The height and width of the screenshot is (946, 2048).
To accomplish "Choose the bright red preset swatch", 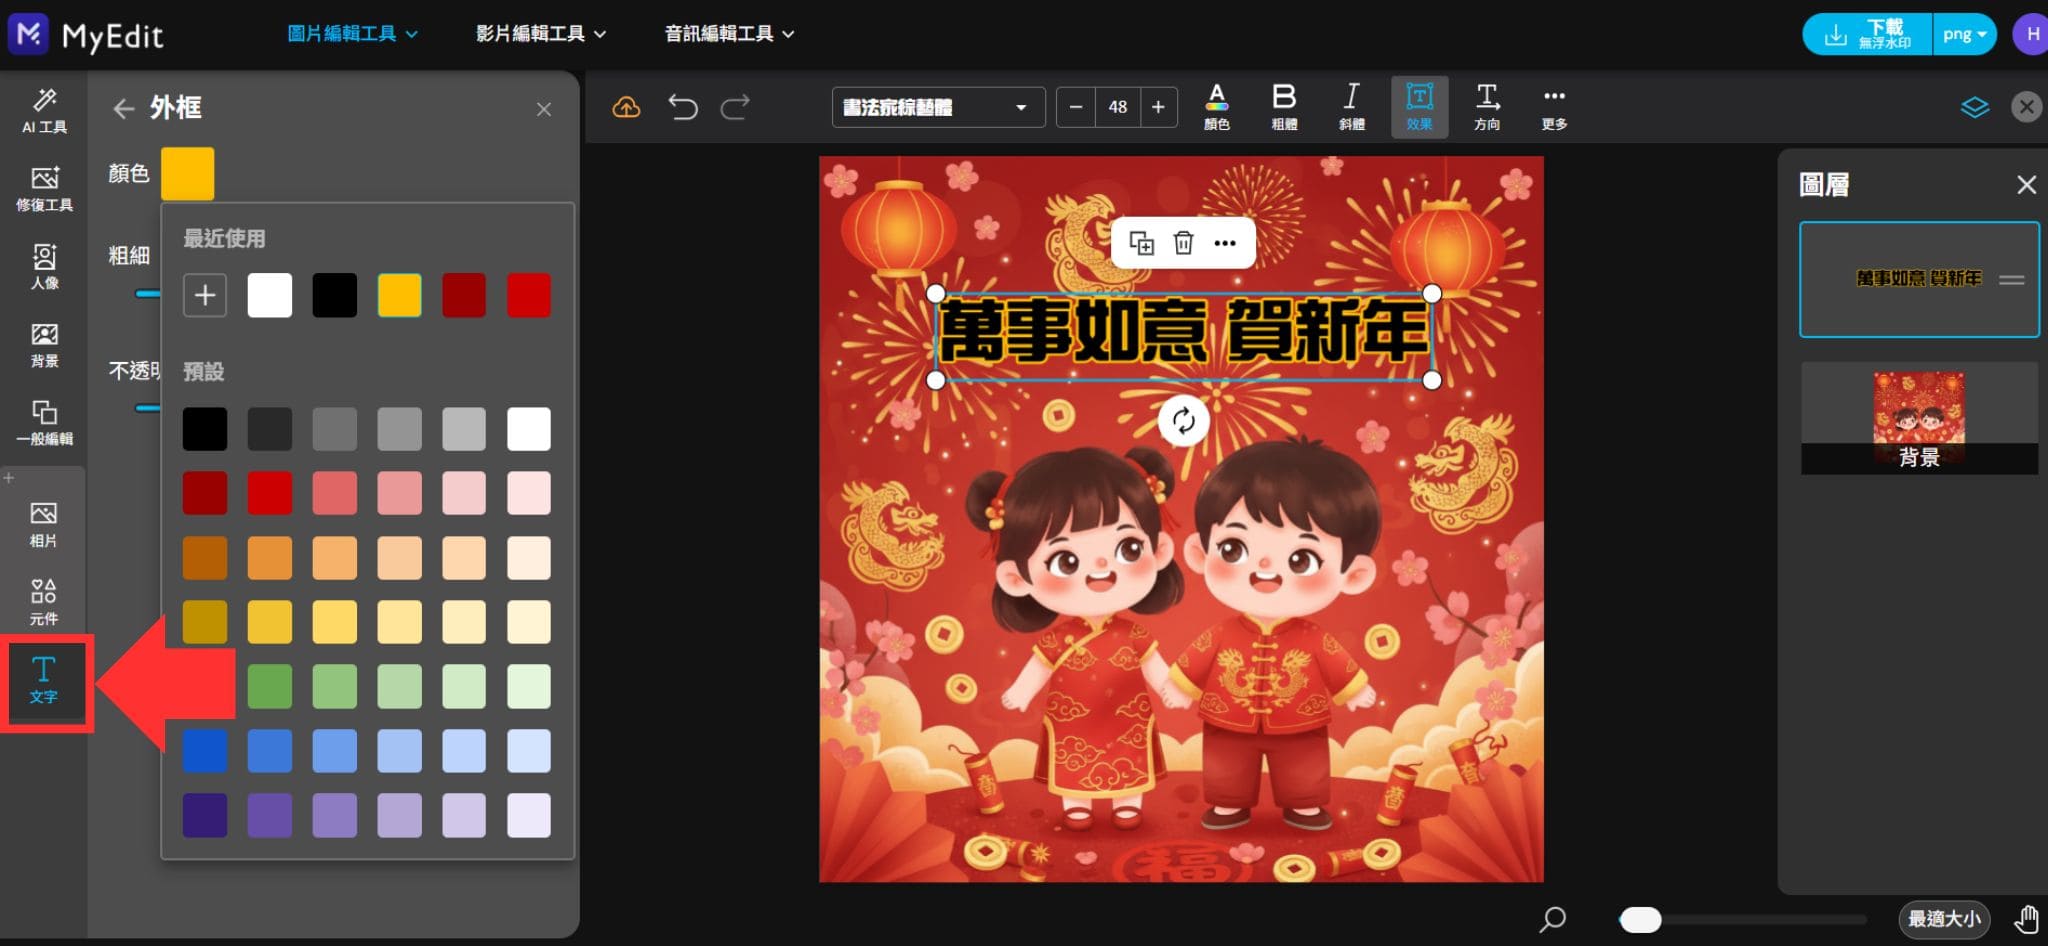I will (270, 493).
